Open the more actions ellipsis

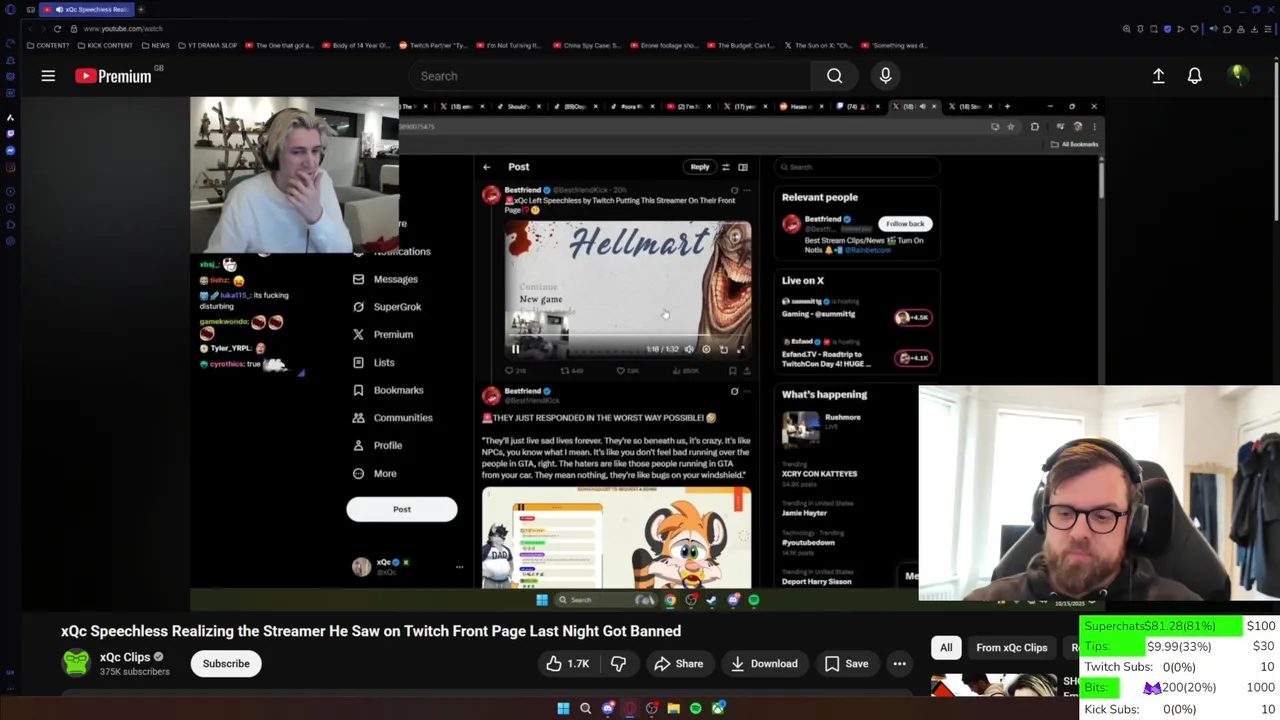point(899,664)
